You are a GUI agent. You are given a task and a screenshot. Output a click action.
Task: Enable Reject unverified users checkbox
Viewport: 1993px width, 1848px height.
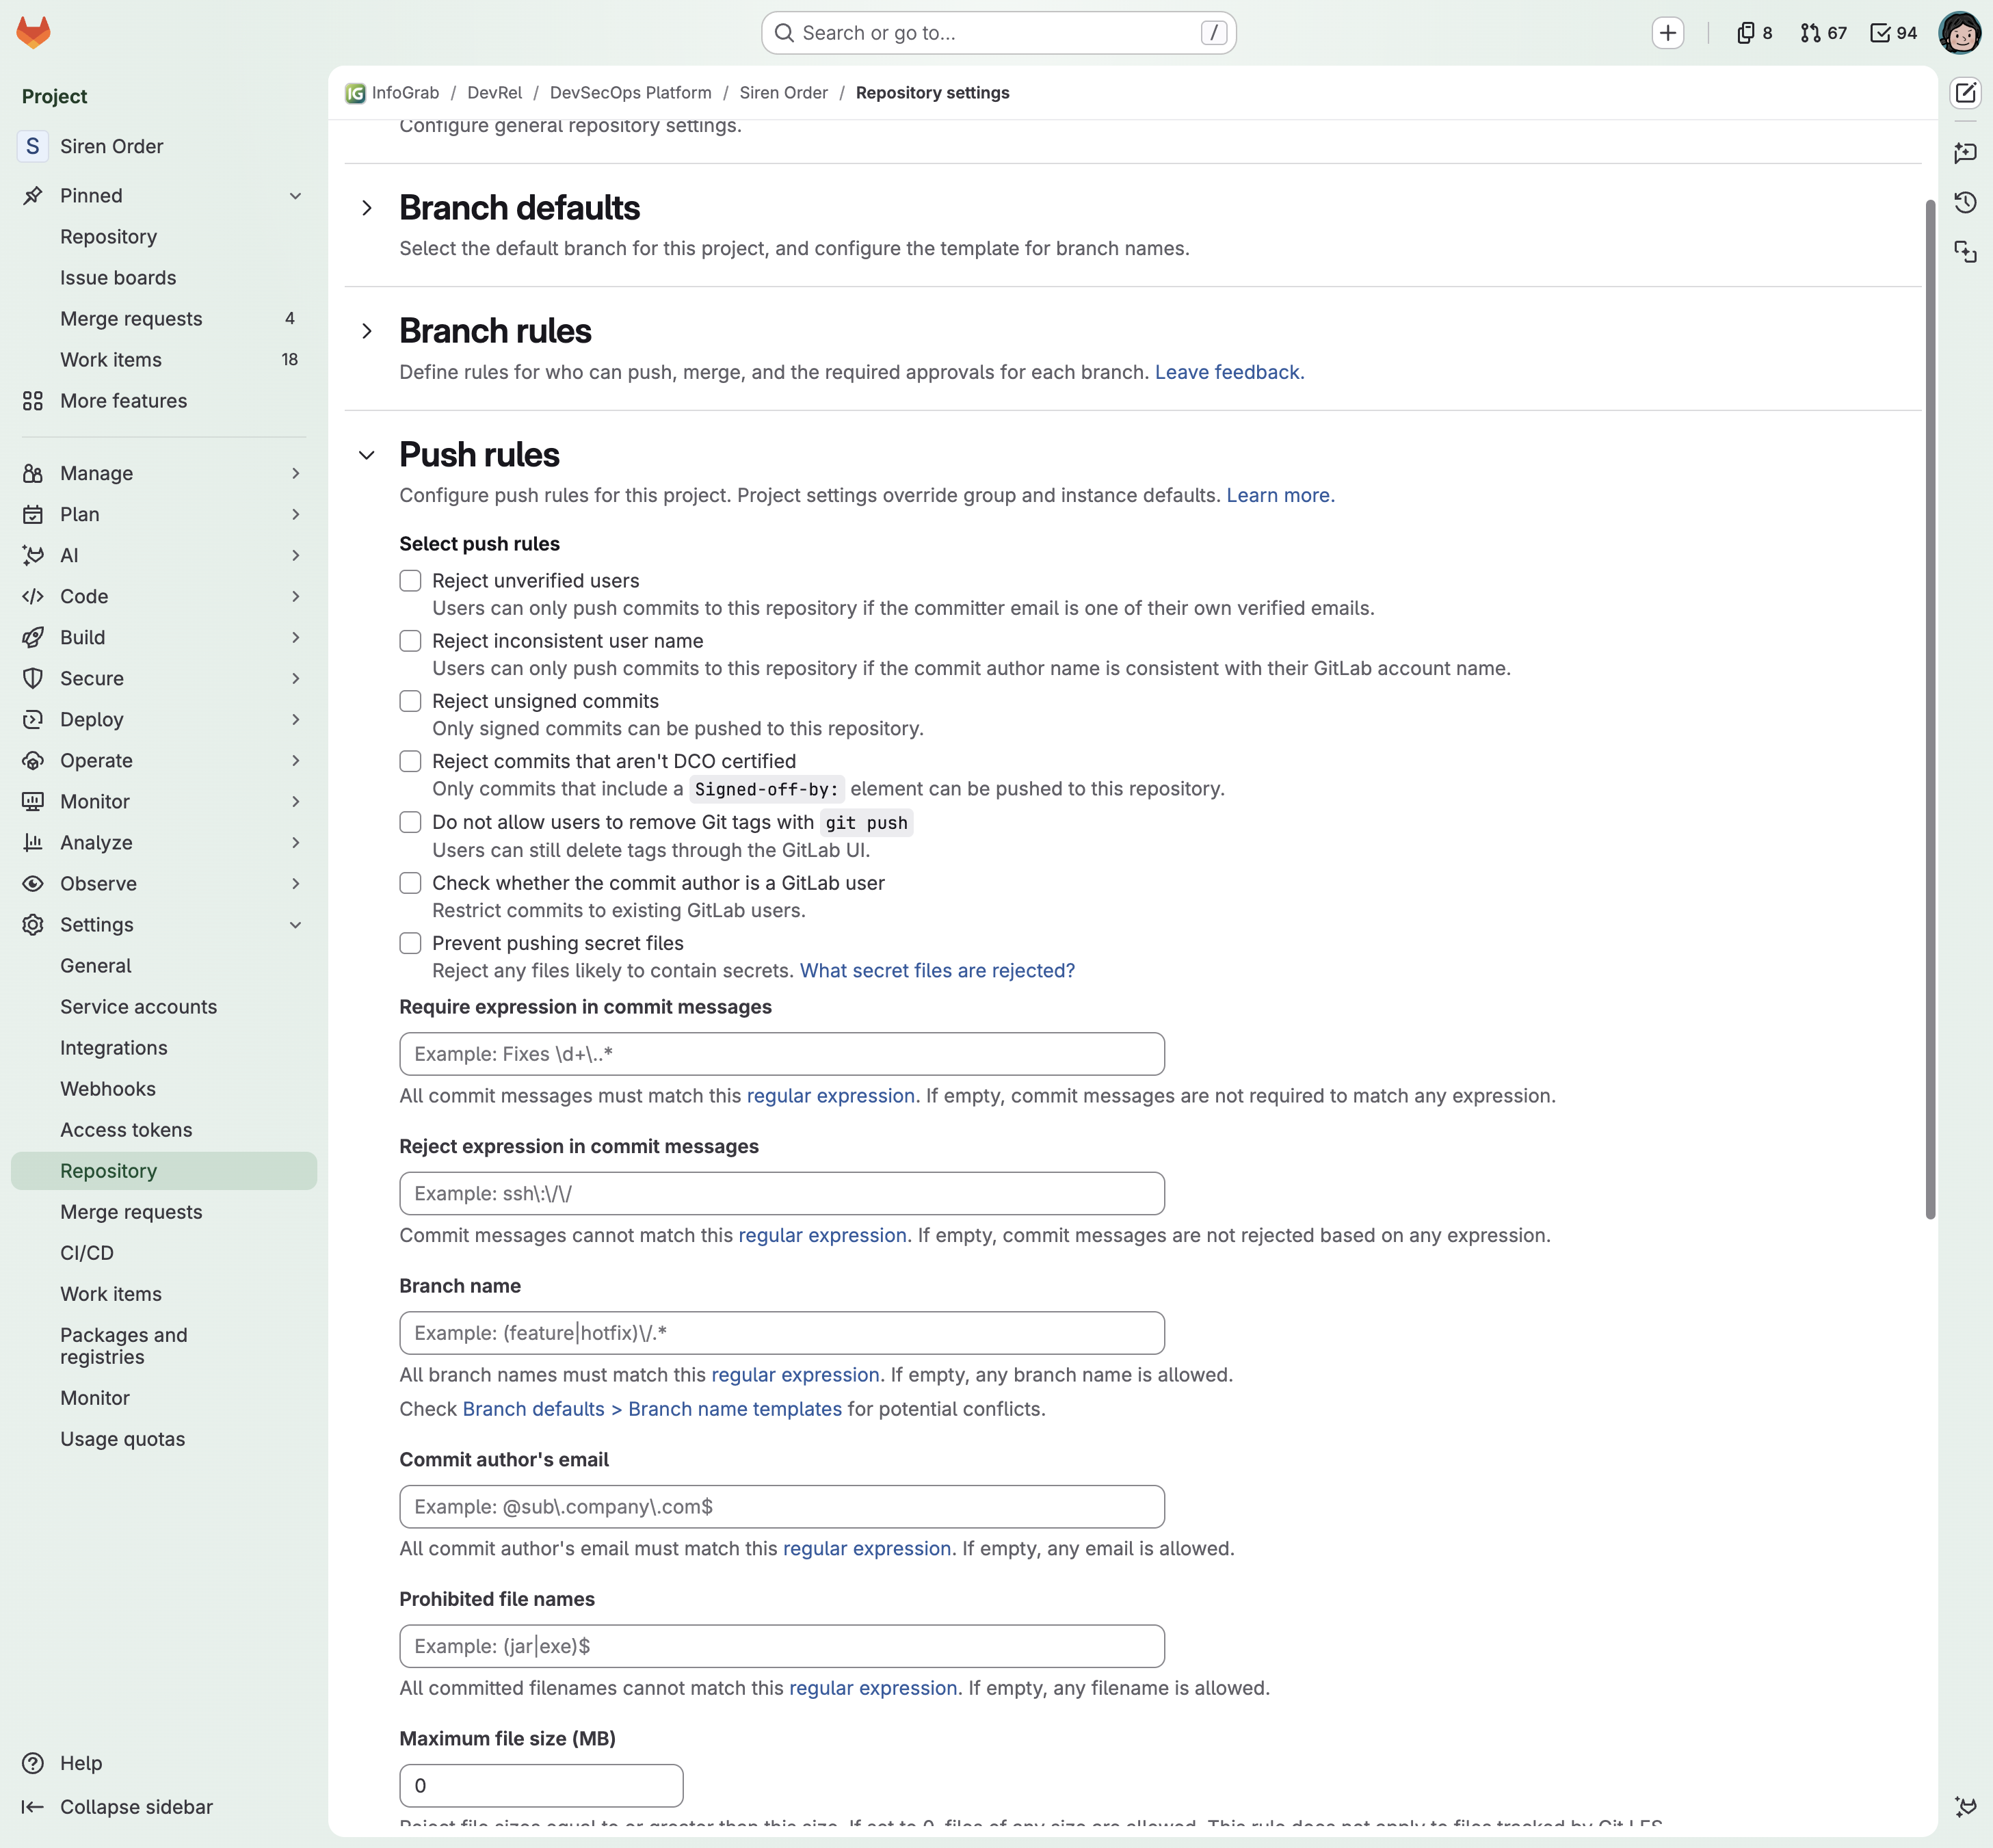[410, 581]
